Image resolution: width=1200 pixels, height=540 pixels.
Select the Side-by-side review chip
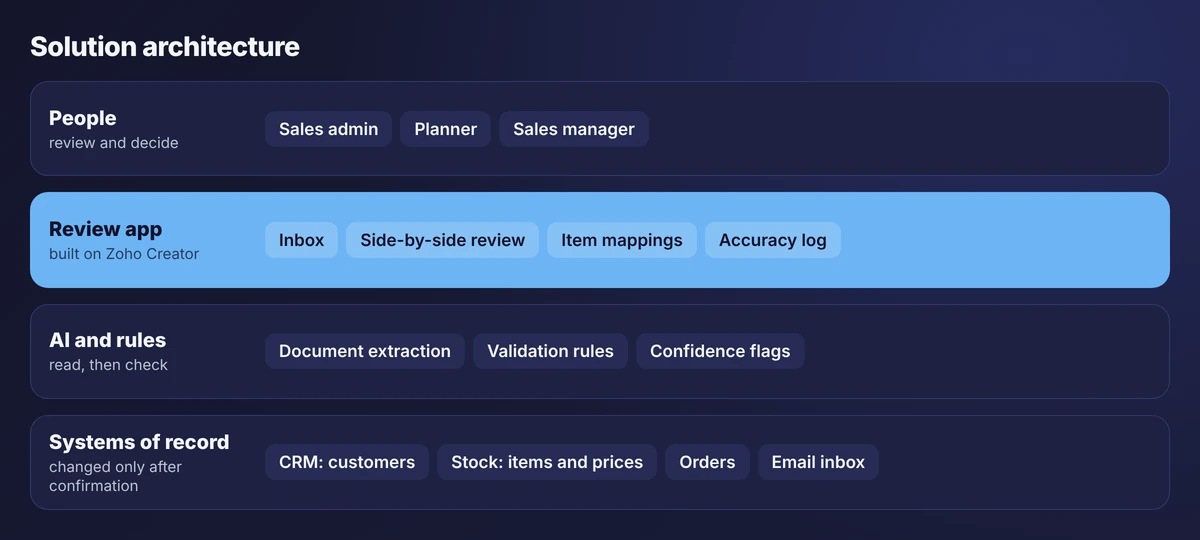pos(442,240)
